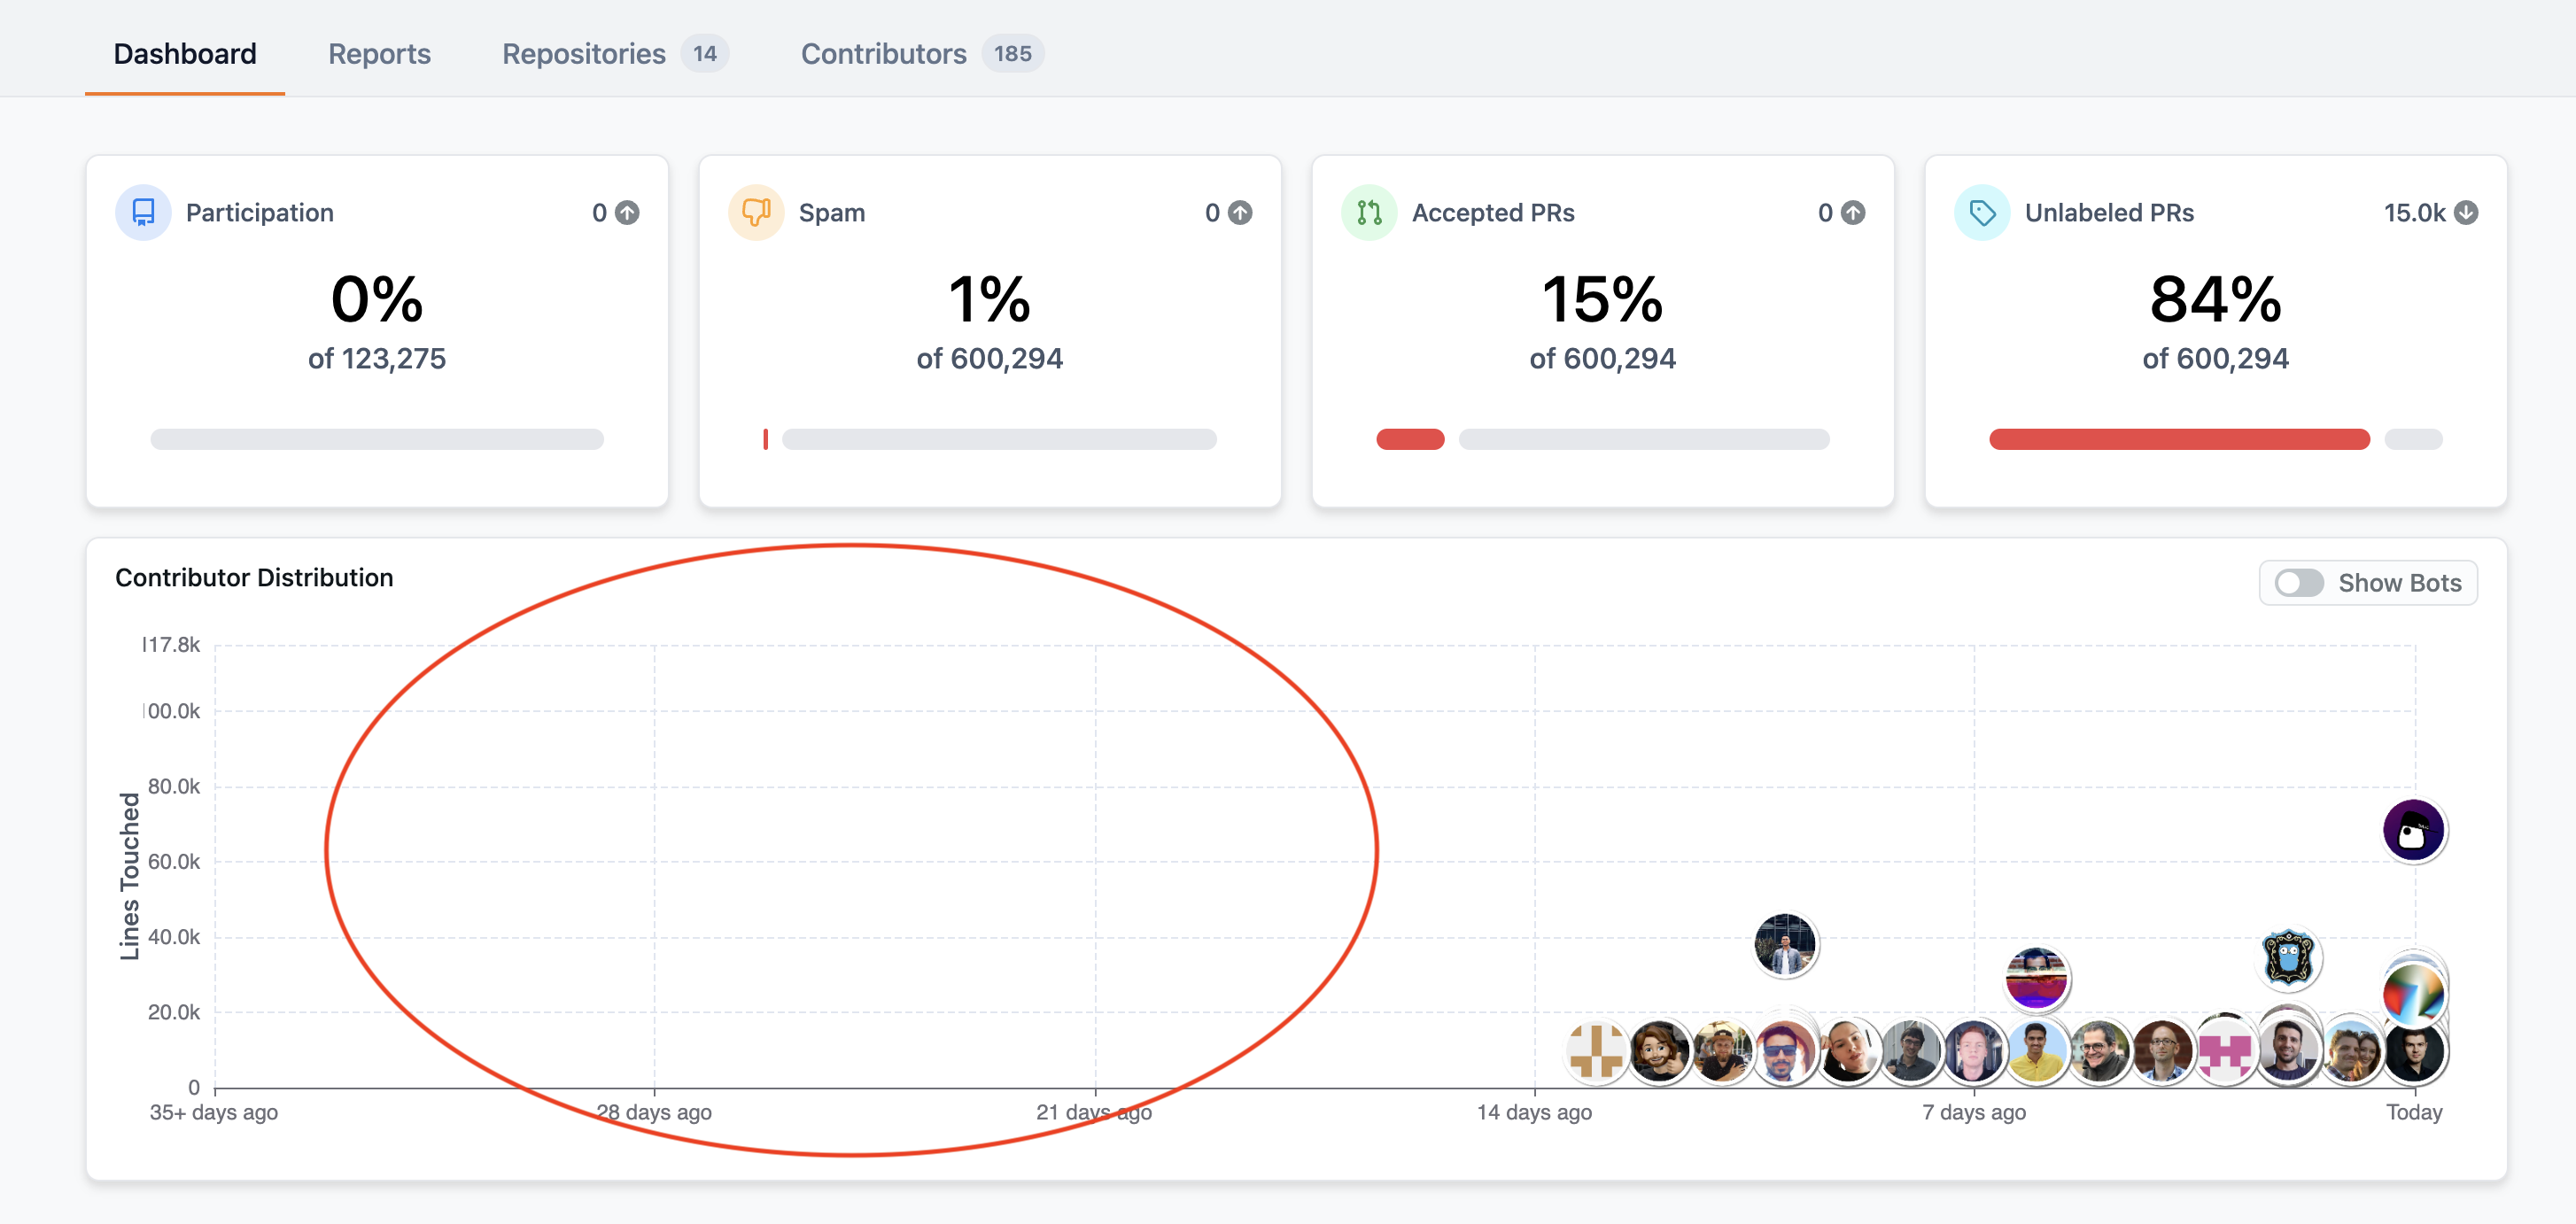Click the Spam thumbs-down icon
2576x1224 pixels.
[756, 212]
